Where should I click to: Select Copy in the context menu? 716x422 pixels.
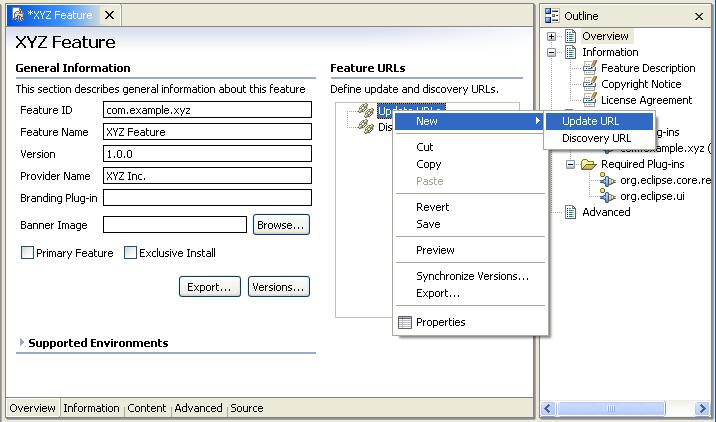[x=470, y=164]
